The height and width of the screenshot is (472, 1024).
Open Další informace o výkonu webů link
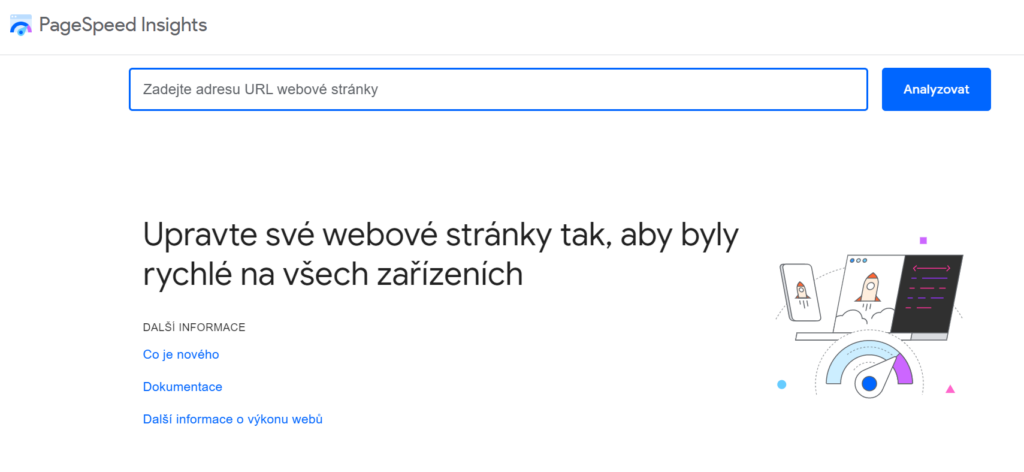coord(232,419)
